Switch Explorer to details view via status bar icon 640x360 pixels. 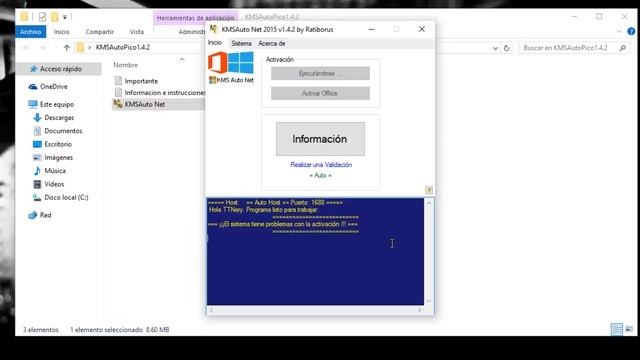[617, 329]
